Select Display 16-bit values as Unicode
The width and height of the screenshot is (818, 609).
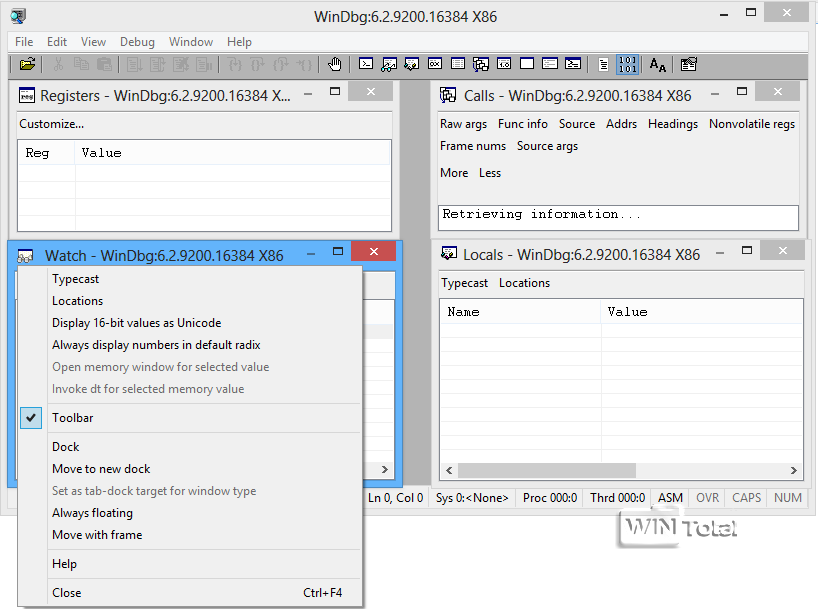(189, 323)
